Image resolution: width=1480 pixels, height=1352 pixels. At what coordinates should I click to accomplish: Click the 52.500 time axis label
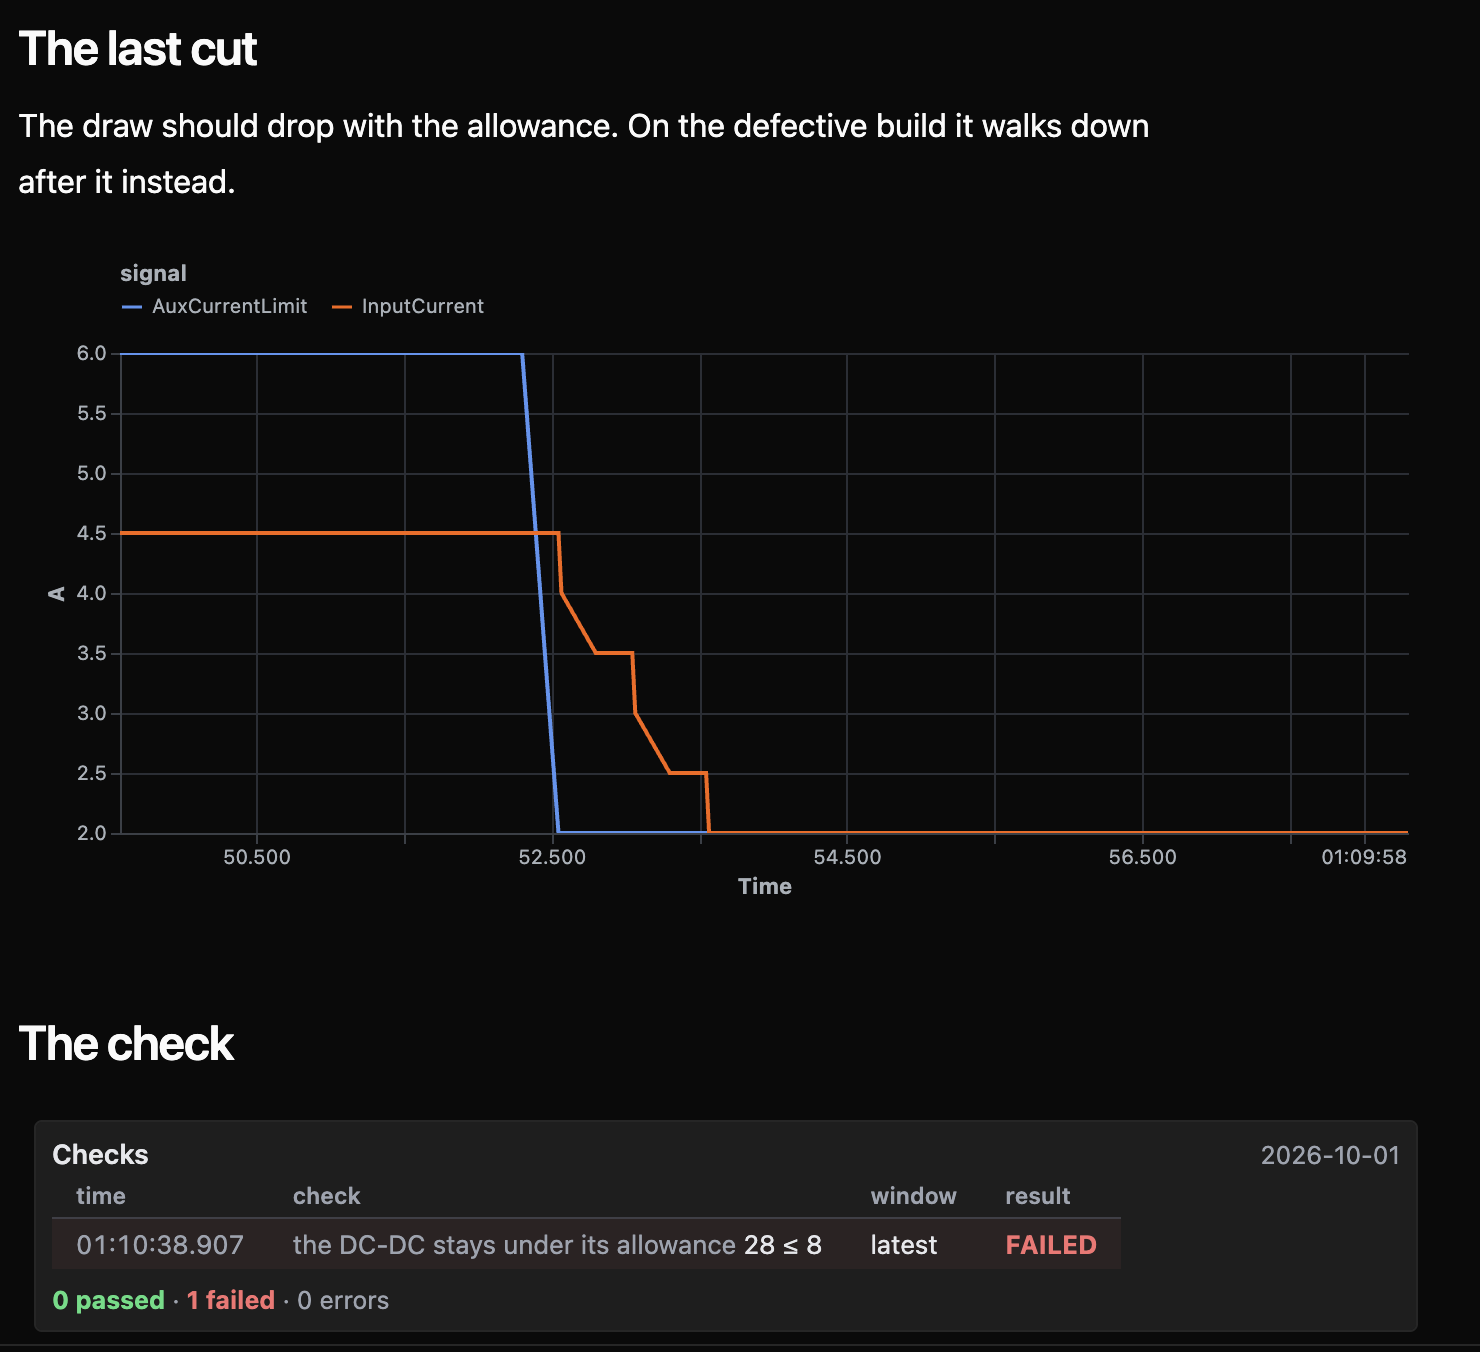[552, 857]
